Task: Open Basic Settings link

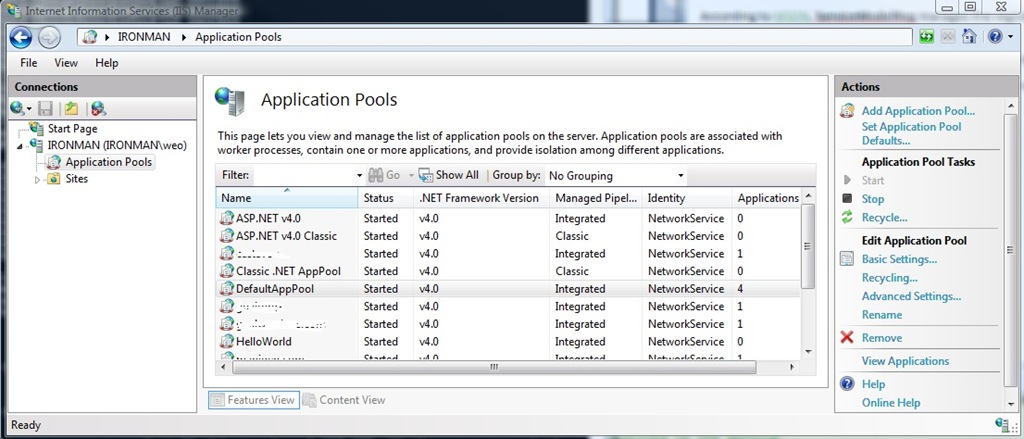Action: pyautogui.click(x=899, y=259)
